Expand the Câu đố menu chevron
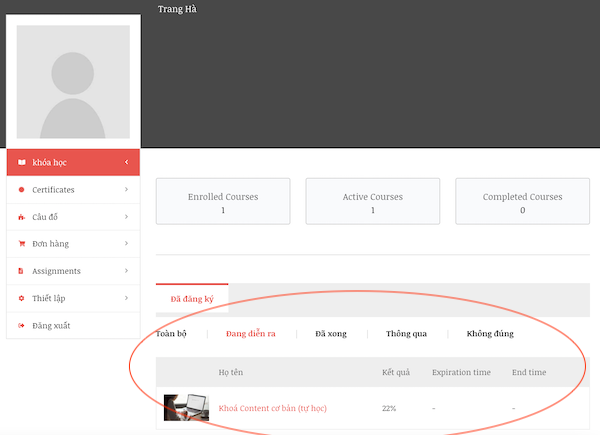600x435 pixels. [x=126, y=217]
